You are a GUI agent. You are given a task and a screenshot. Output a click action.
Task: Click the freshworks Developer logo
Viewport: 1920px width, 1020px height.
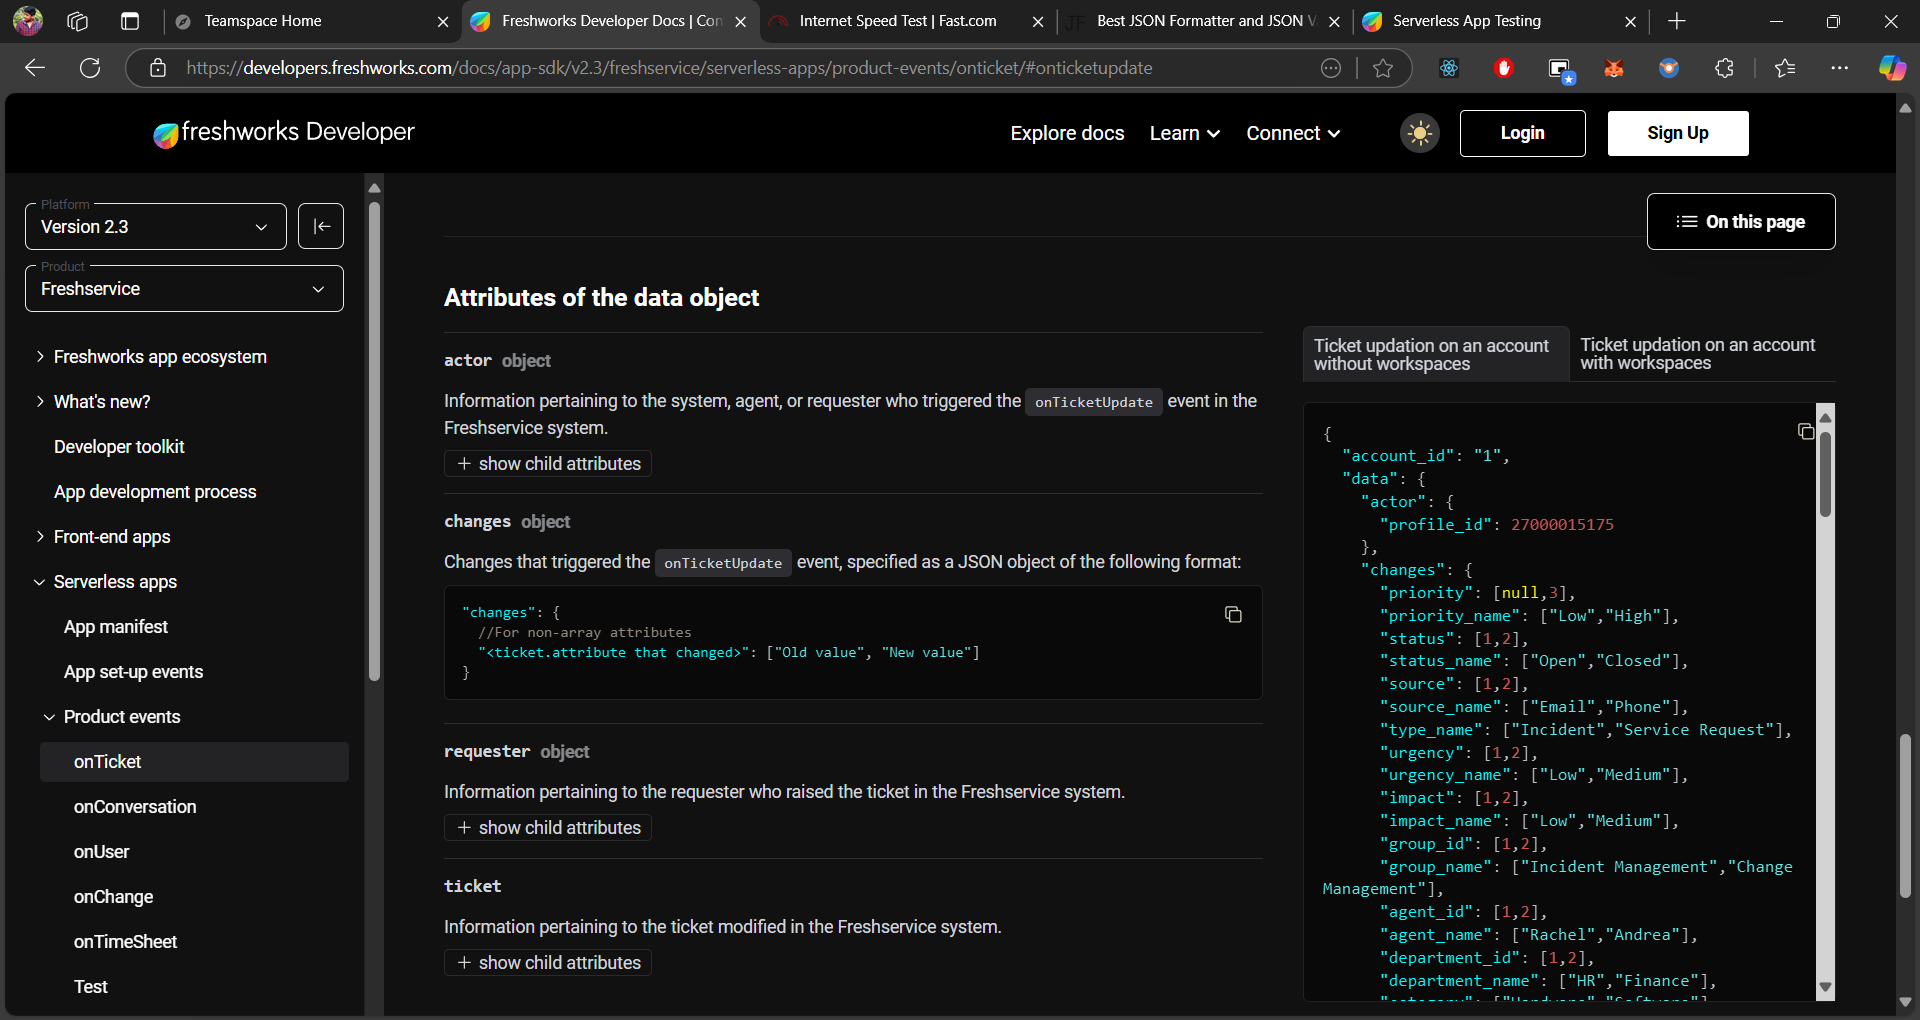coord(283,133)
